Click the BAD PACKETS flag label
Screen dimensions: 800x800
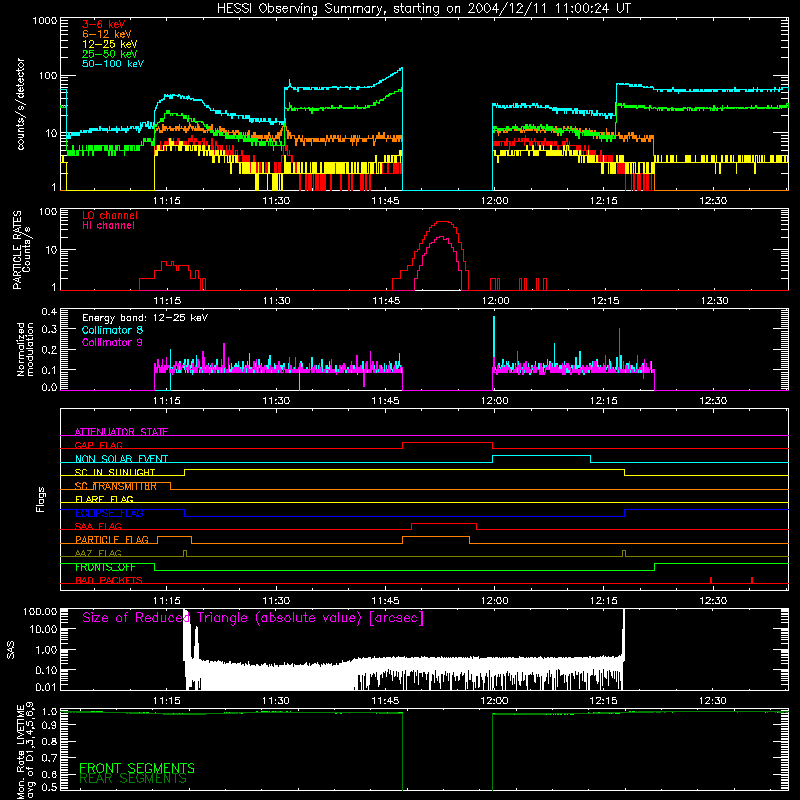pos(109,580)
